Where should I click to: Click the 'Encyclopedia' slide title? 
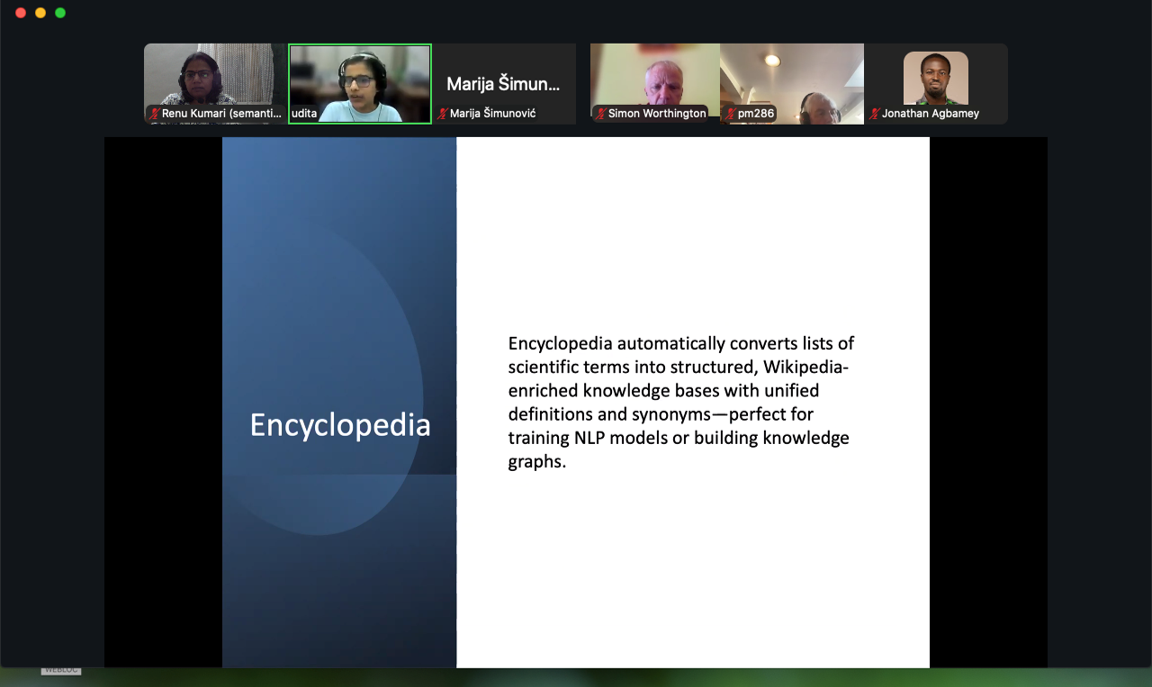pyautogui.click(x=340, y=425)
